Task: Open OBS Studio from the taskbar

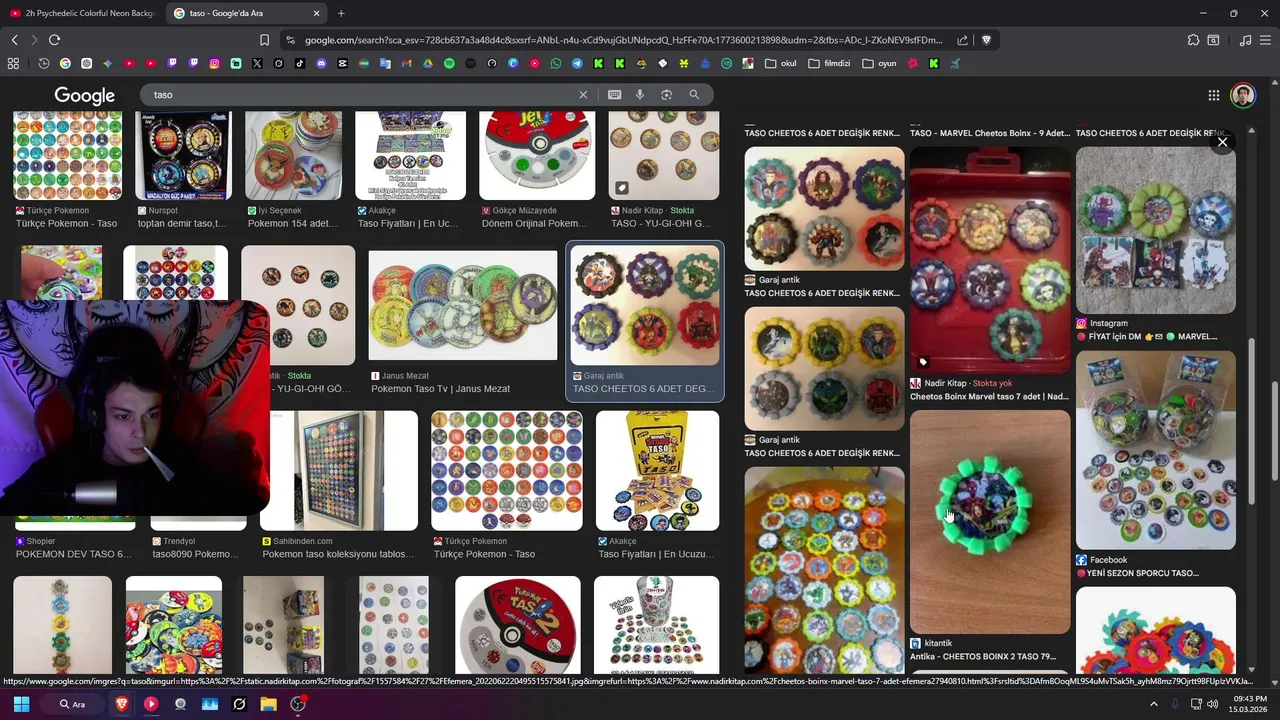Action: pyautogui.click(x=297, y=704)
